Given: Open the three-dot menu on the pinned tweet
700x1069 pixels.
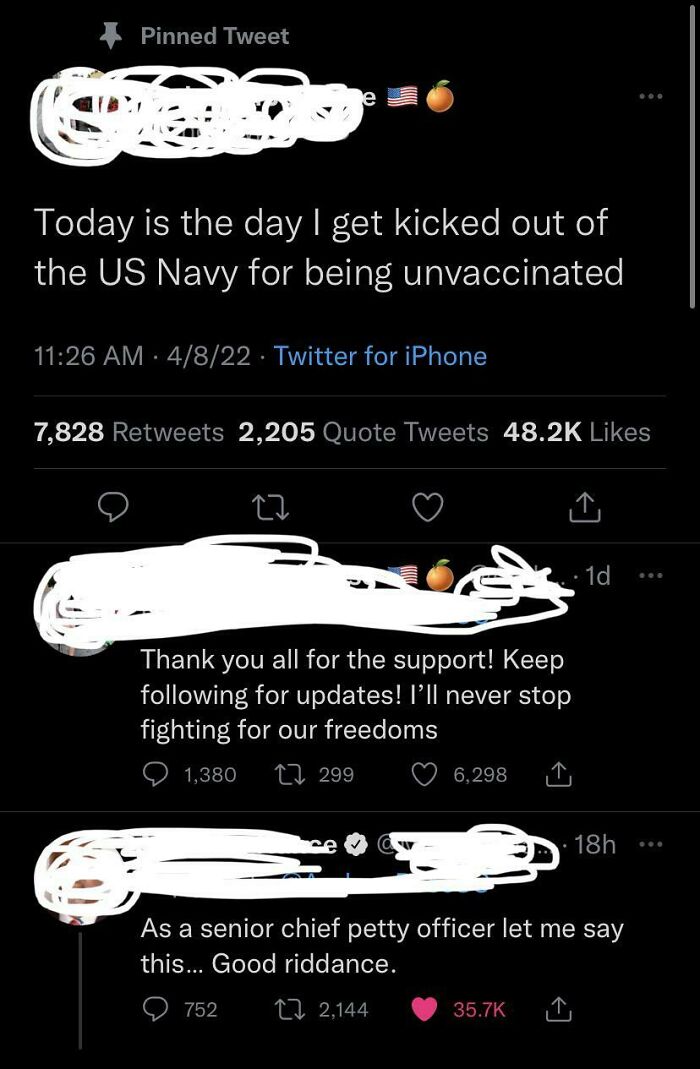Looking at the screenshot, I should (x=650, y=95).
